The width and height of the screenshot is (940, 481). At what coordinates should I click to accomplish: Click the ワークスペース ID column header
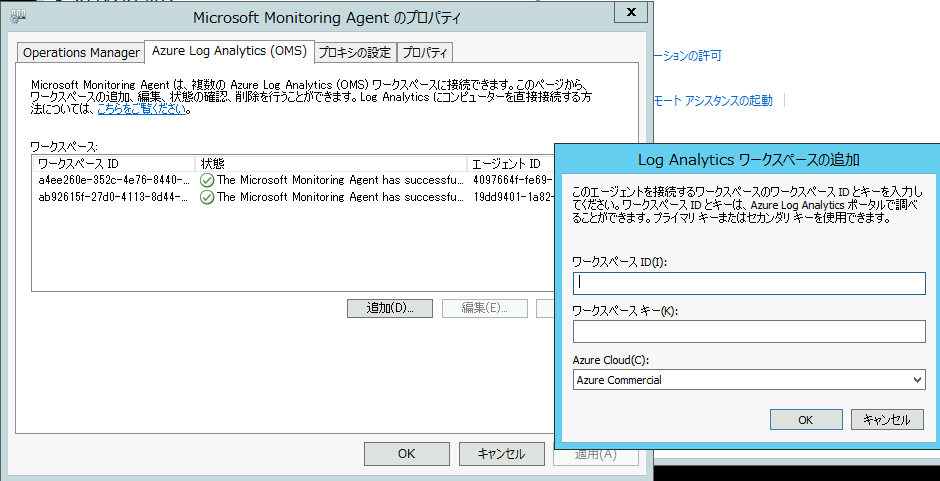[113, 164]
